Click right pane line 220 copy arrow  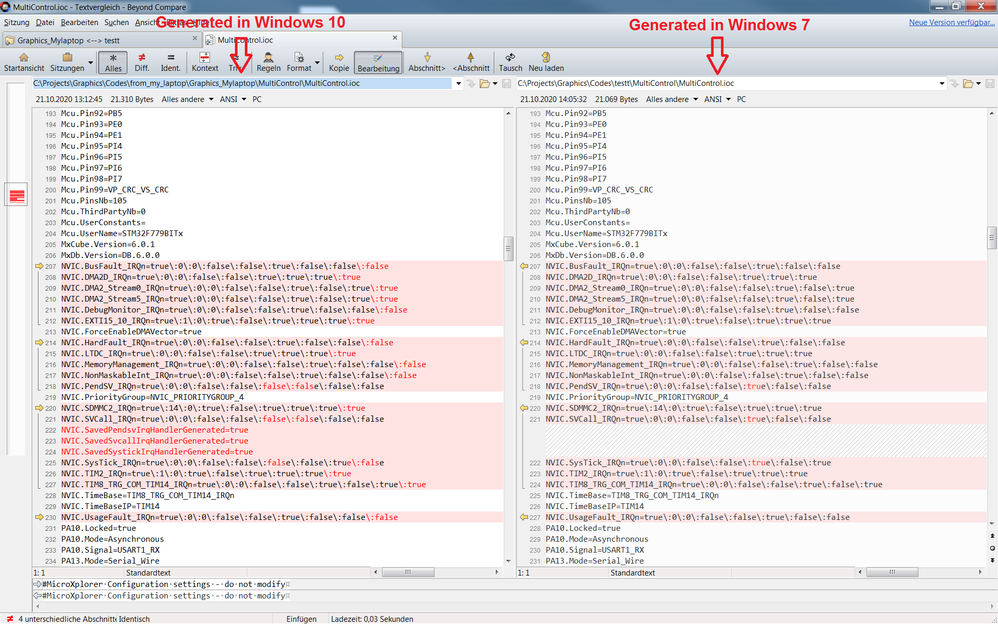tap(524, 408)
